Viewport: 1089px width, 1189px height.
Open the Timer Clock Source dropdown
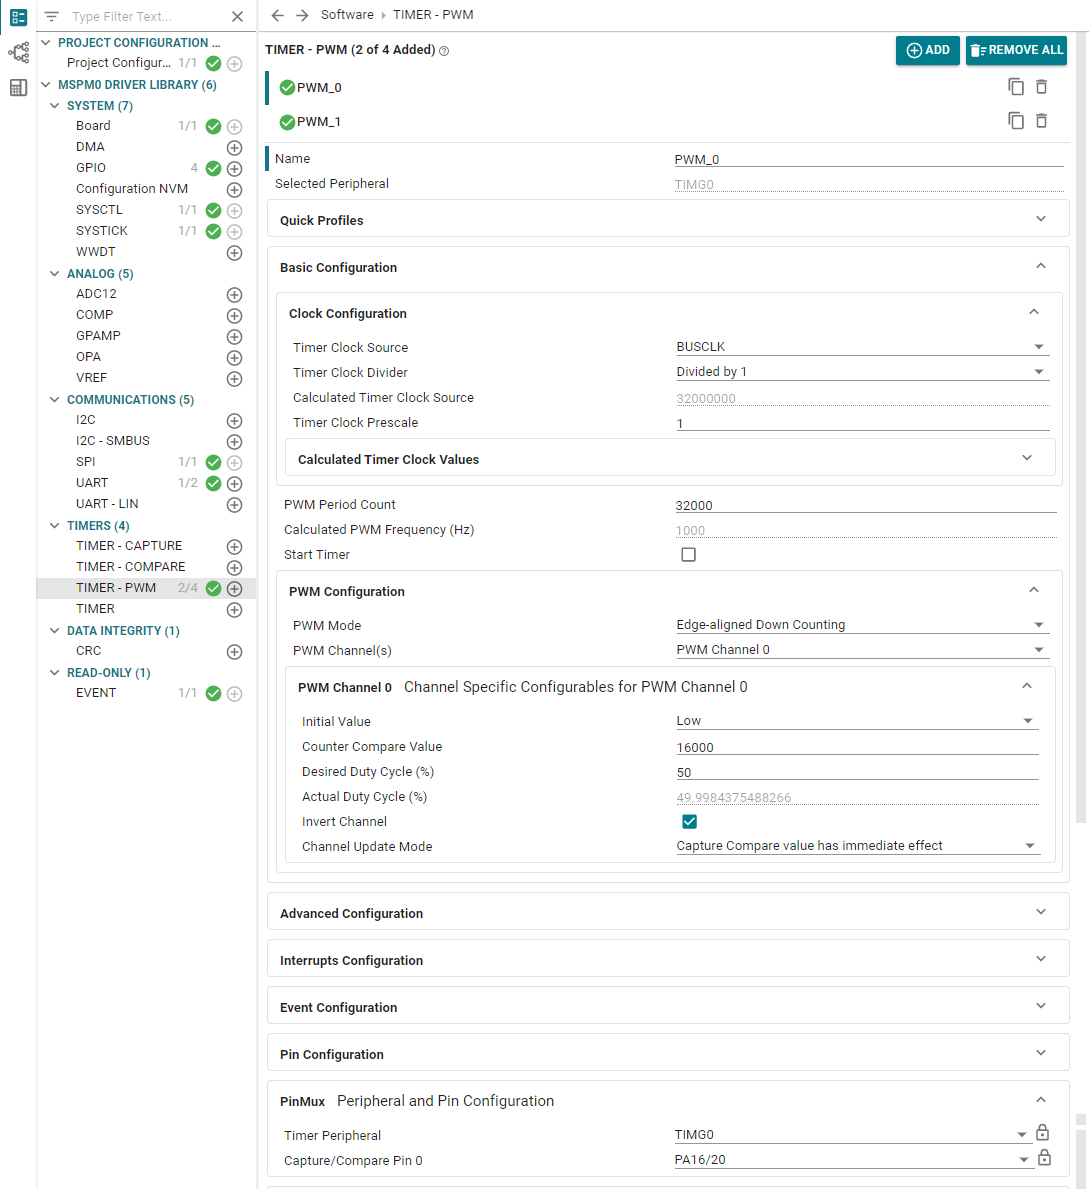861,347
